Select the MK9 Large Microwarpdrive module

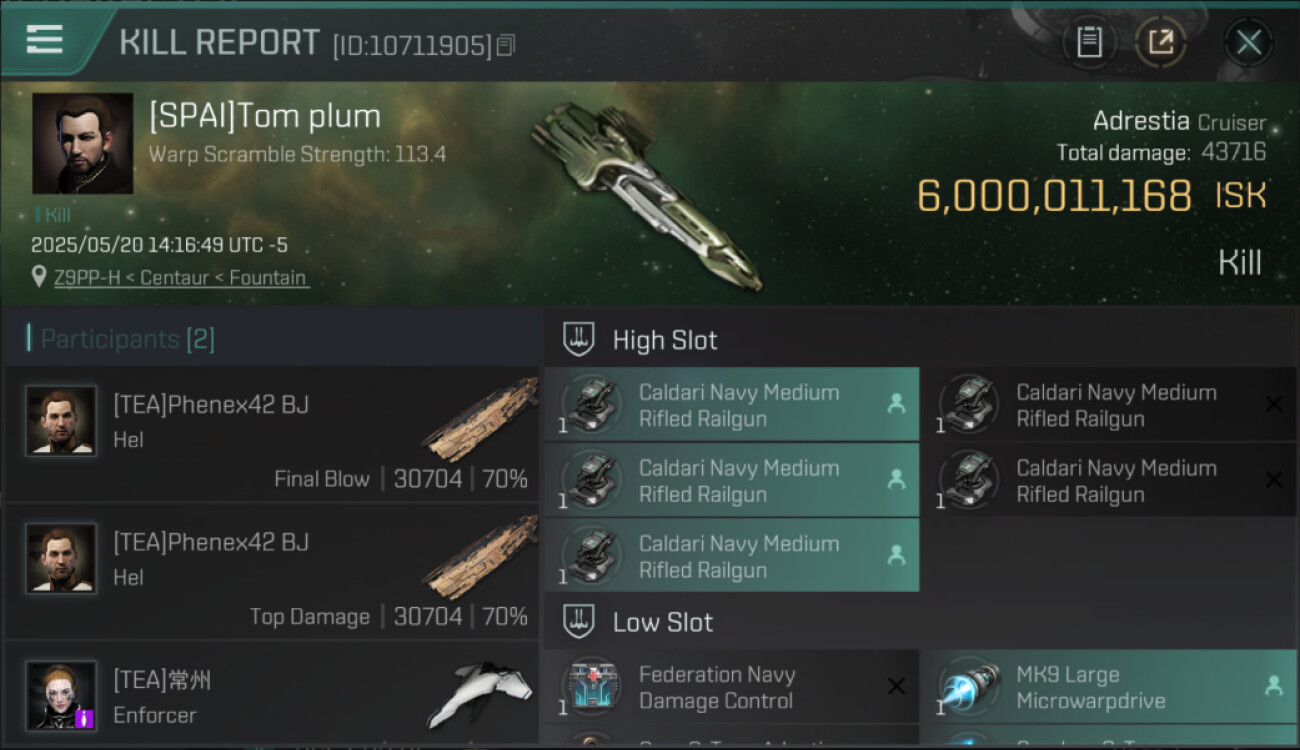(x=1090, y=688)
